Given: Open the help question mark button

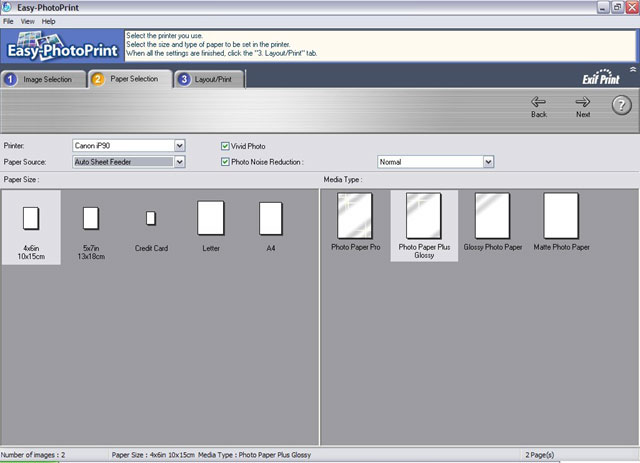Looking at the screenshot, I should point(621,105).
